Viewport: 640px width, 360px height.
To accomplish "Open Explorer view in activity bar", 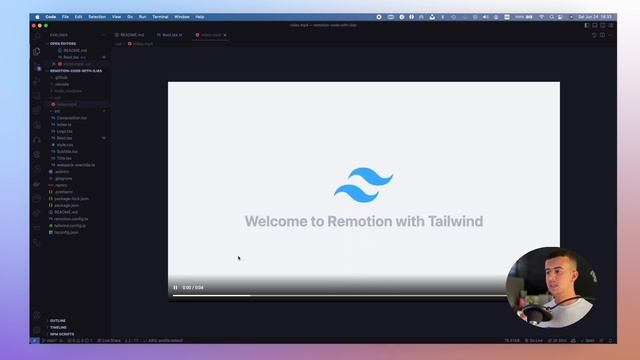I will click(37, 51).
